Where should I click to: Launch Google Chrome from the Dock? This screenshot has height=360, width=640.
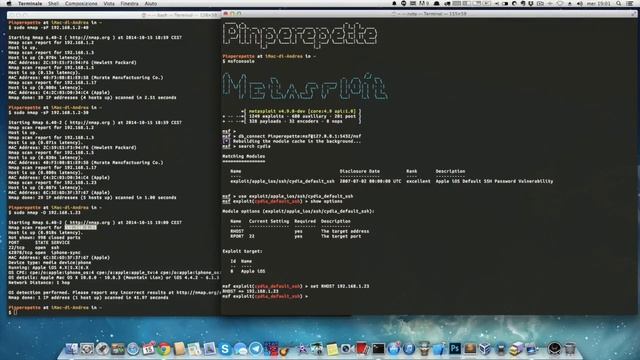click(x=164, y=349)
